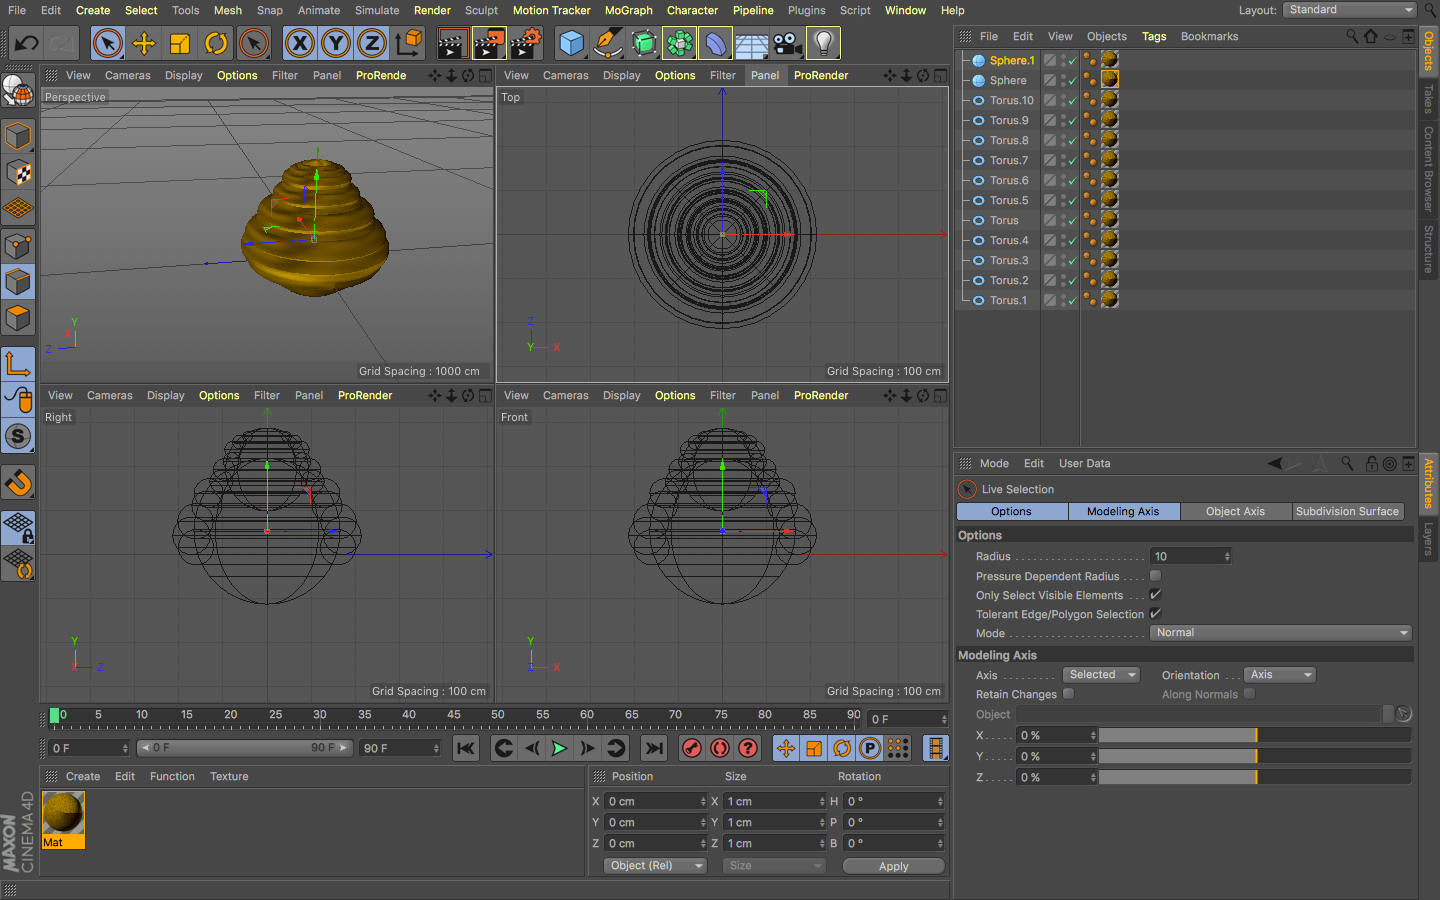1440x900 pixels.
Task: Click the Record Active Objects key button
Action: point(691,748)
